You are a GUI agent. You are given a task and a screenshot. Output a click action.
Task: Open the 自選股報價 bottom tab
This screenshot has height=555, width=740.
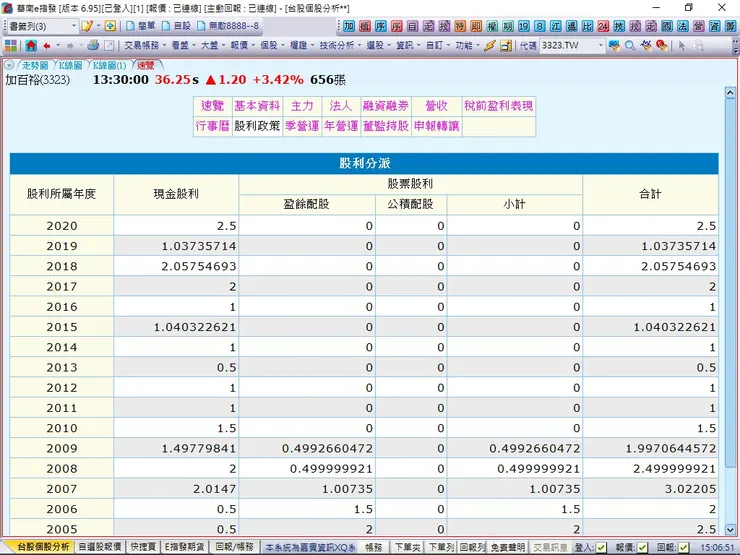(x=100, y=547)
